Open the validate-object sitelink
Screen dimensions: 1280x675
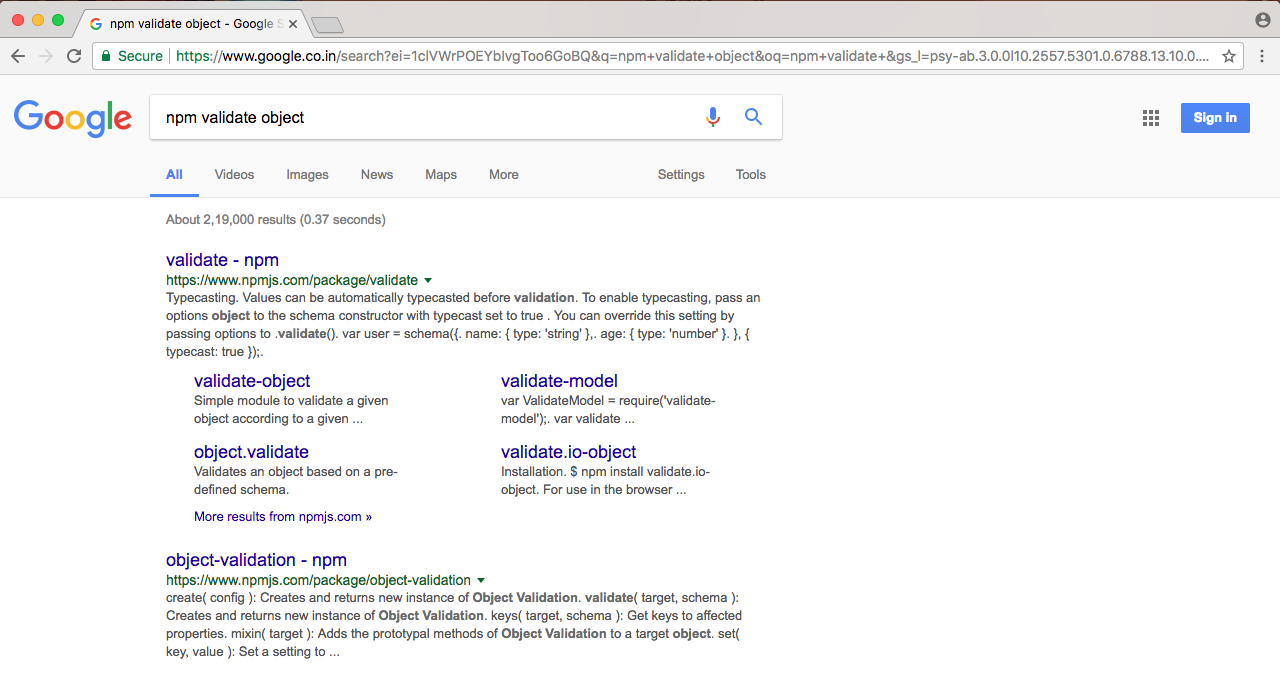pos(252,381)
